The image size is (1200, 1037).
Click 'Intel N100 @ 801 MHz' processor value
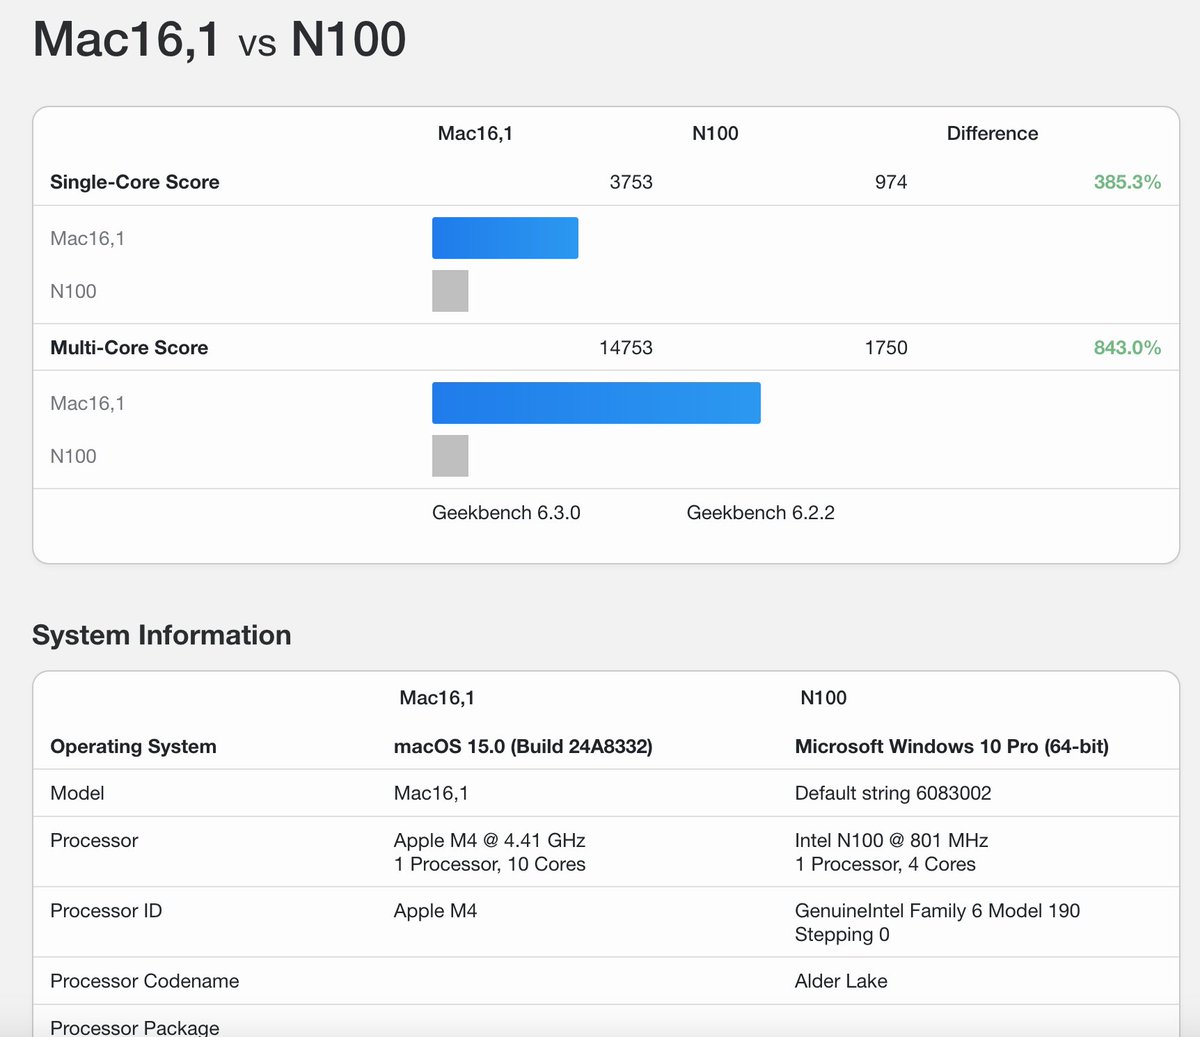pos(892,840)
